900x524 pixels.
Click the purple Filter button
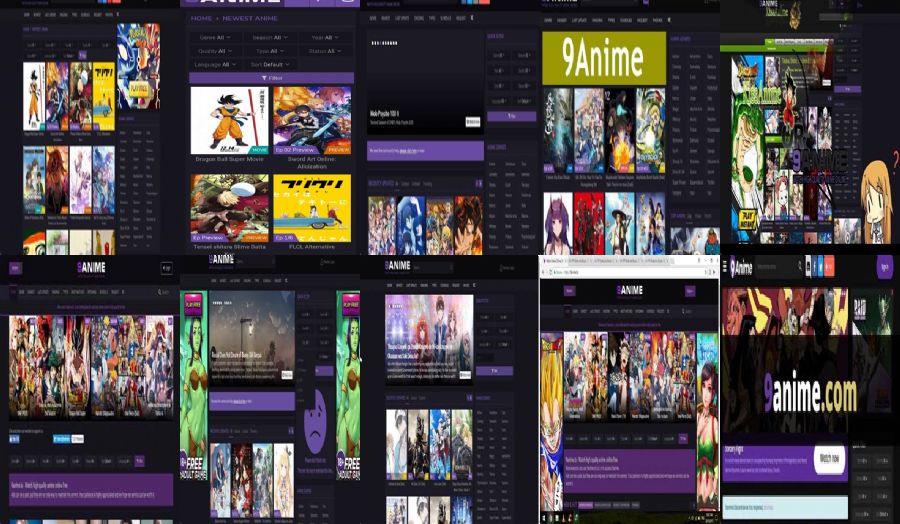[x=271, y=78]
